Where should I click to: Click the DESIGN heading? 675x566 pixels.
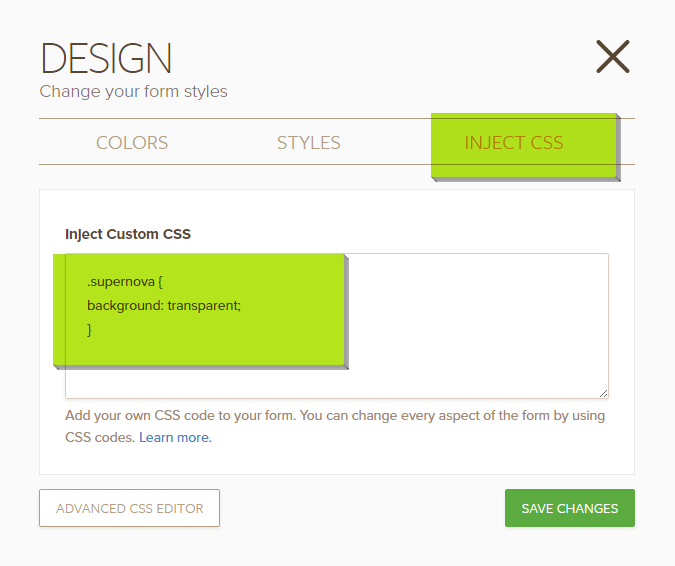(106, 59)
